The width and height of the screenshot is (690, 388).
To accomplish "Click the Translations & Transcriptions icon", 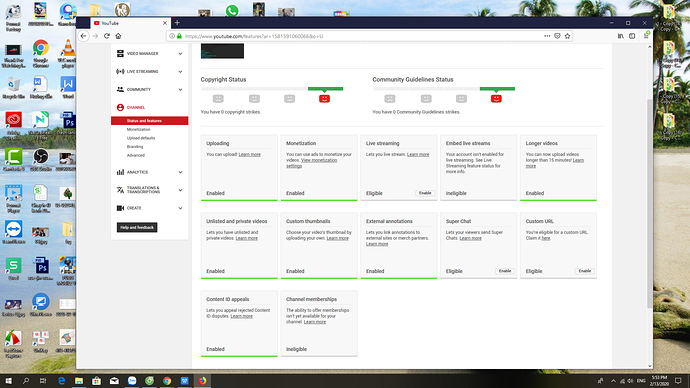I will (x=120, y=190).
